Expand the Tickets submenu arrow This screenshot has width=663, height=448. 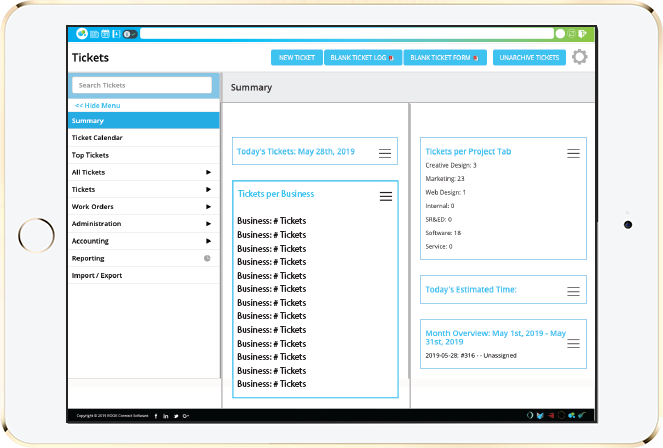coord(208,189)
